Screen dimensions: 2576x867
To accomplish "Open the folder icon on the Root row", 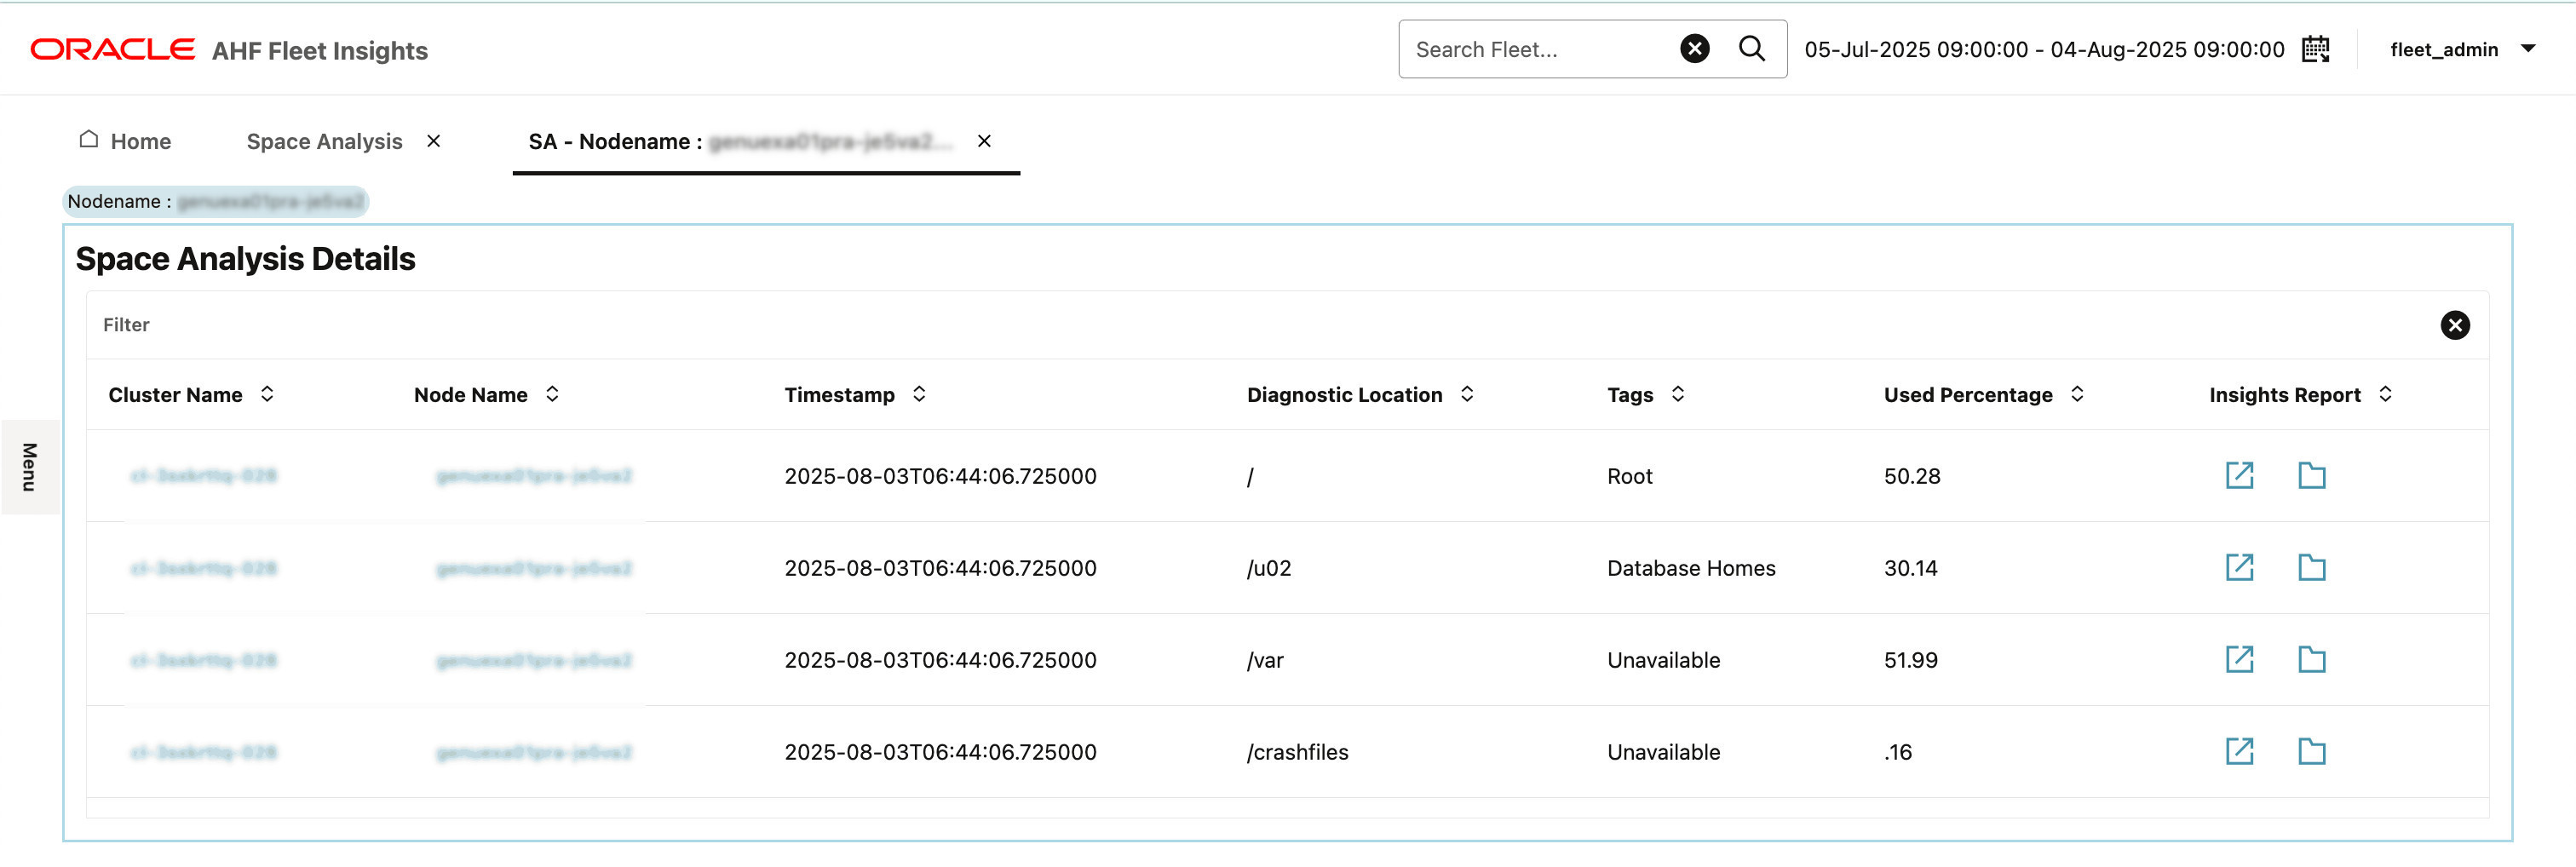I will pyautogui.click(x=2313, y=476).
